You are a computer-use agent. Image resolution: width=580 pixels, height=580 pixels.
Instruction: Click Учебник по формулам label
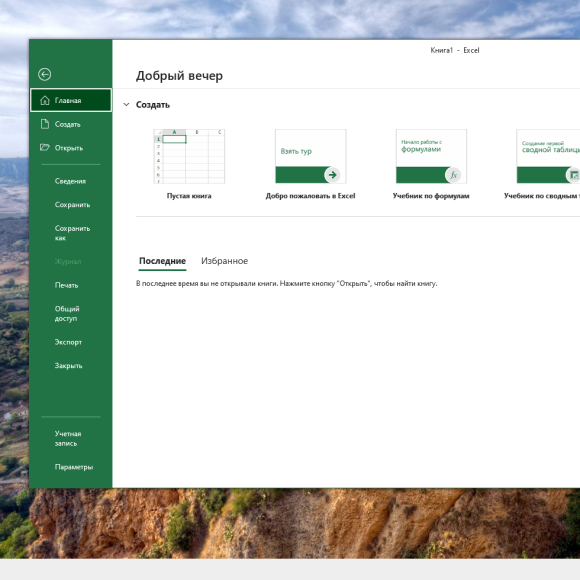coord(431,196)
